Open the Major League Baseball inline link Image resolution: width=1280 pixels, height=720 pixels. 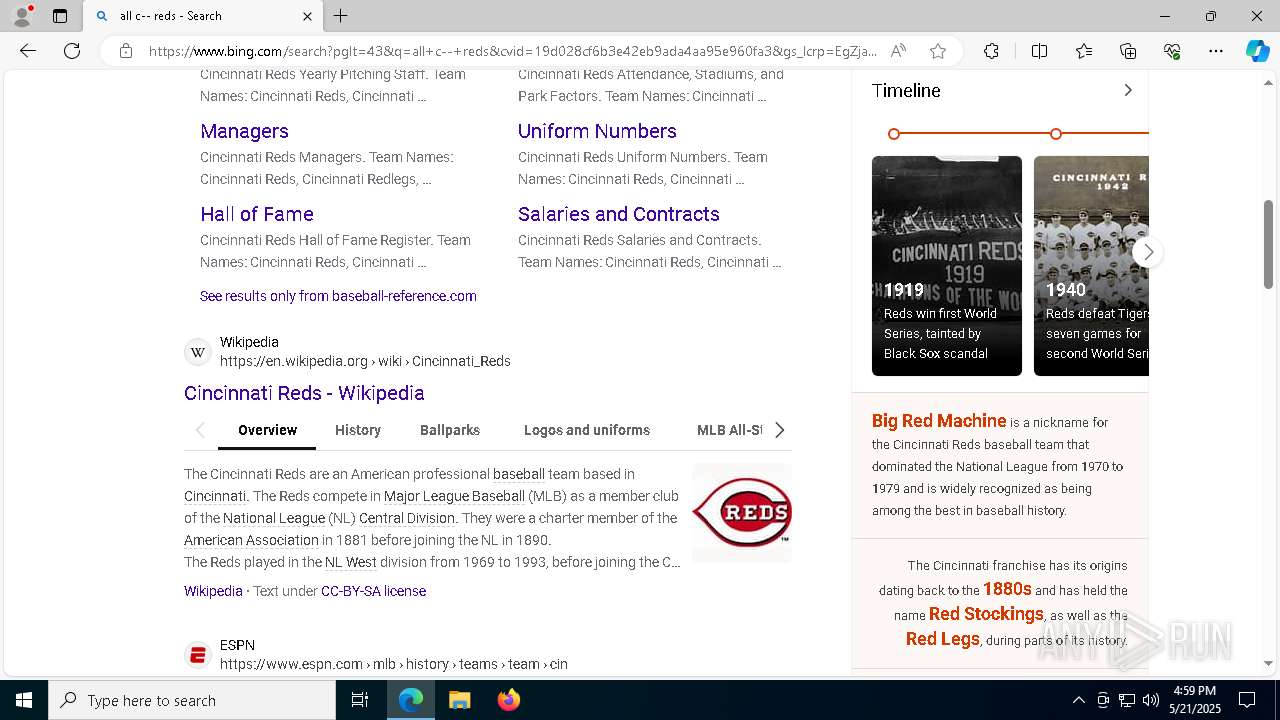tap(454, 496)
